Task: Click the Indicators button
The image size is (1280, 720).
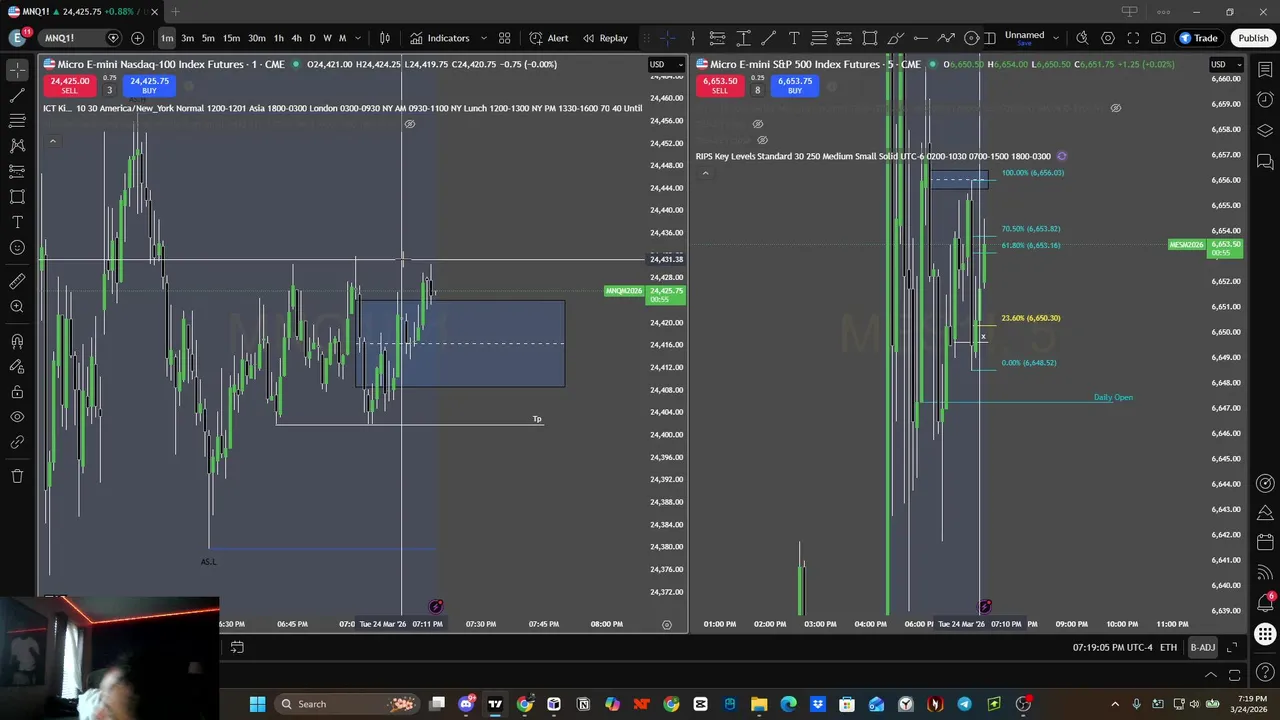Action: tap(438, 38)
